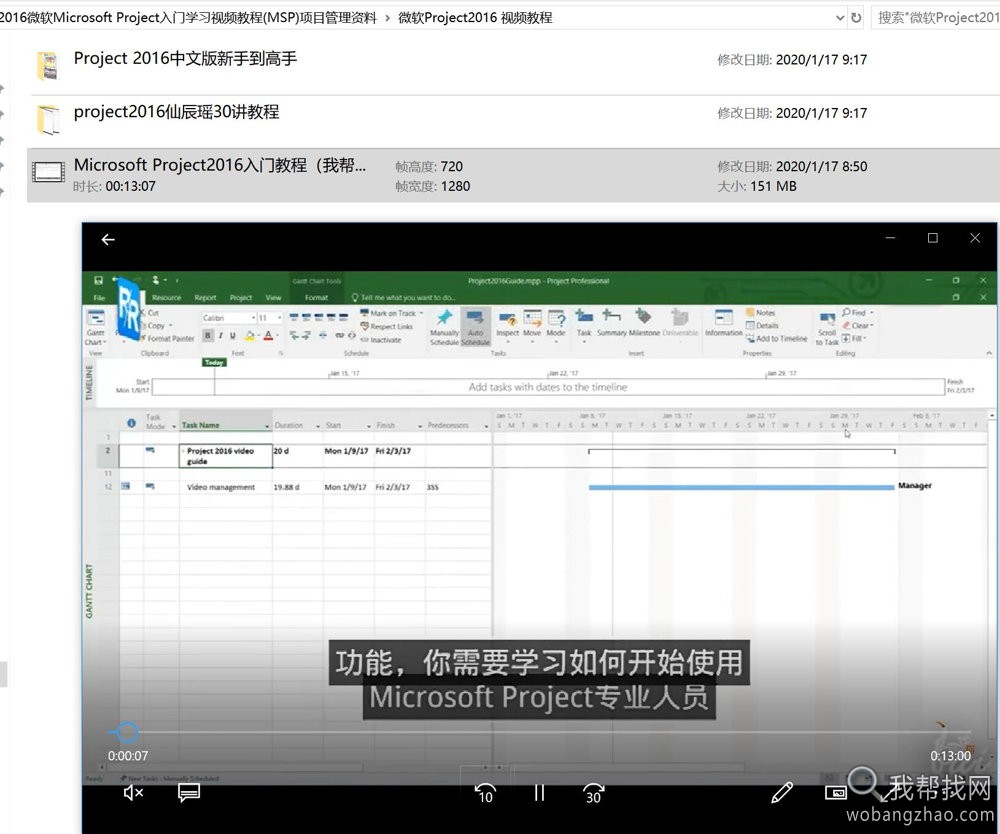
Task: Open the Gantt Chart view button
Action: (x=96, y=327)
